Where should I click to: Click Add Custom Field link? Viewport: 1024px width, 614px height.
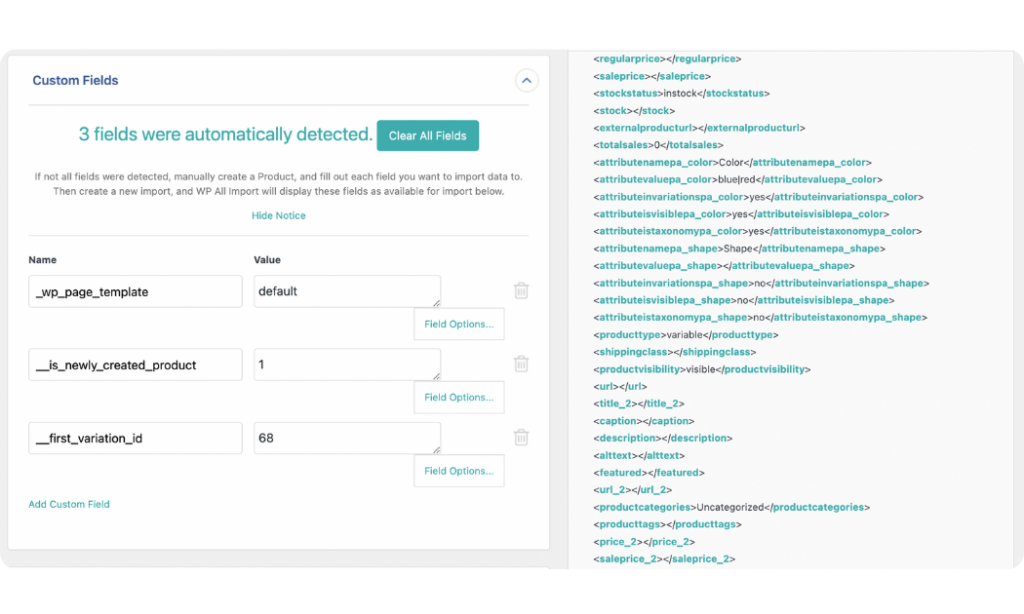coord(69,504)
